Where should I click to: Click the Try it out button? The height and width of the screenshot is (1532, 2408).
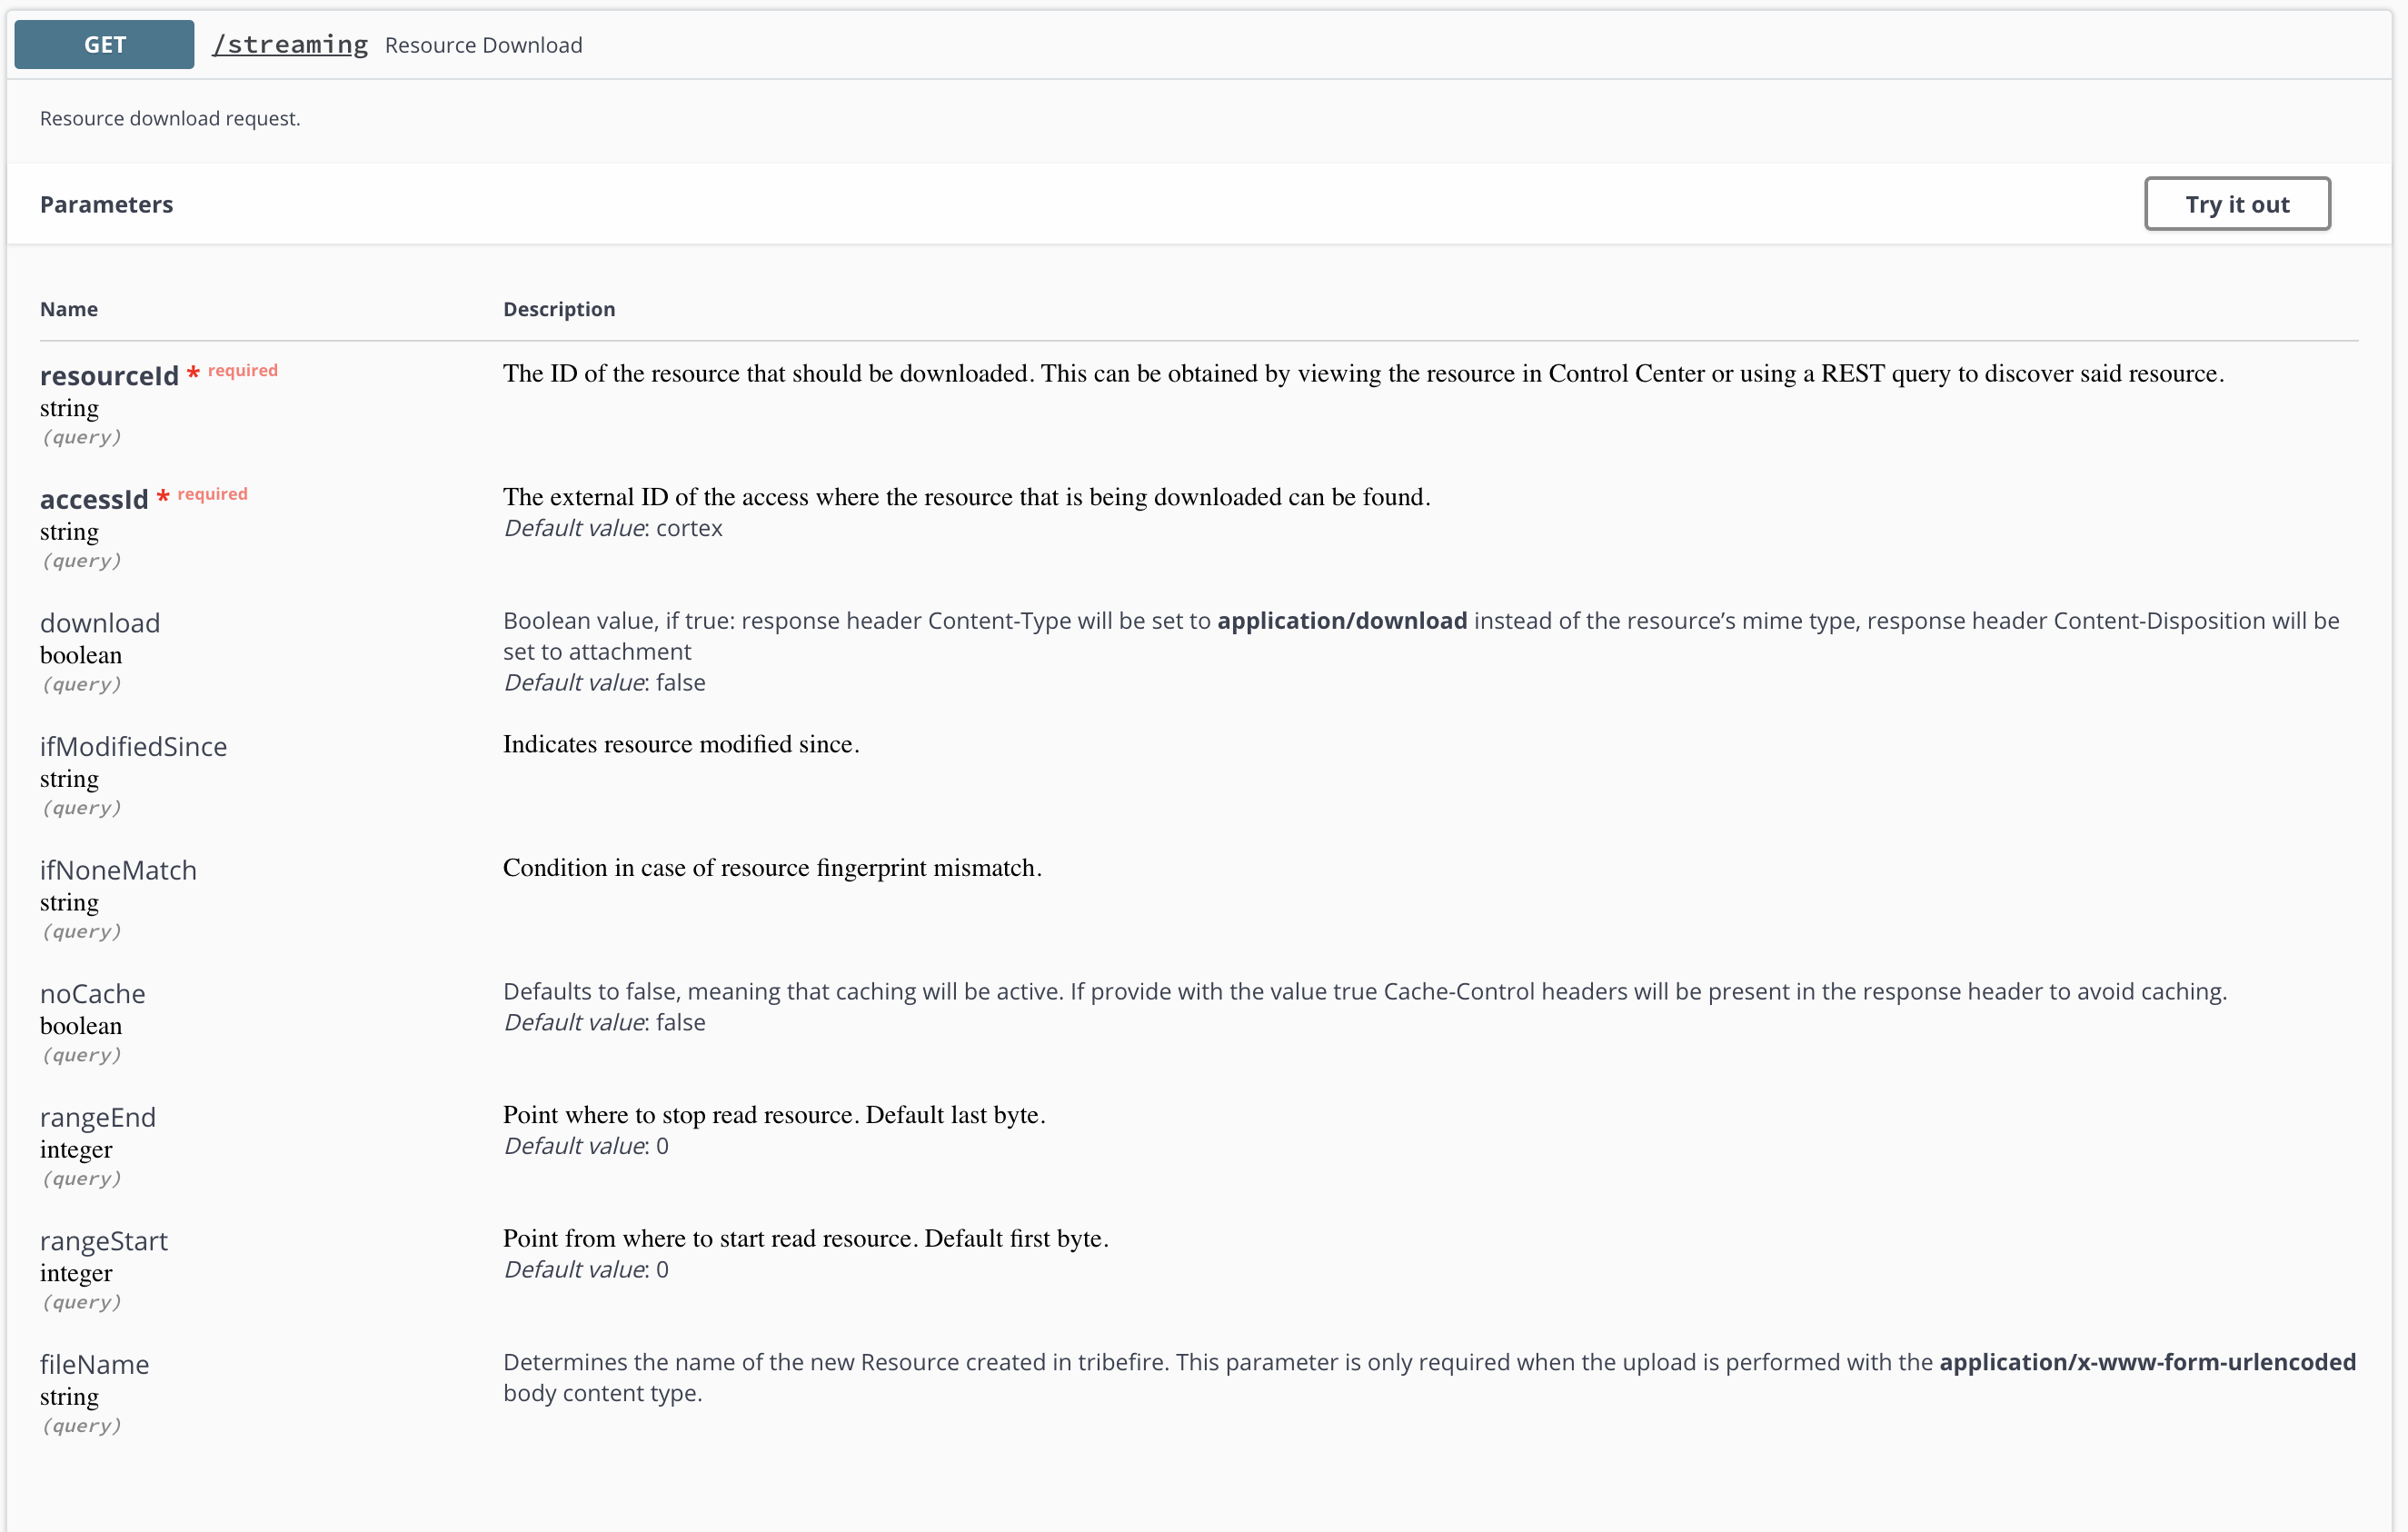2236,204
